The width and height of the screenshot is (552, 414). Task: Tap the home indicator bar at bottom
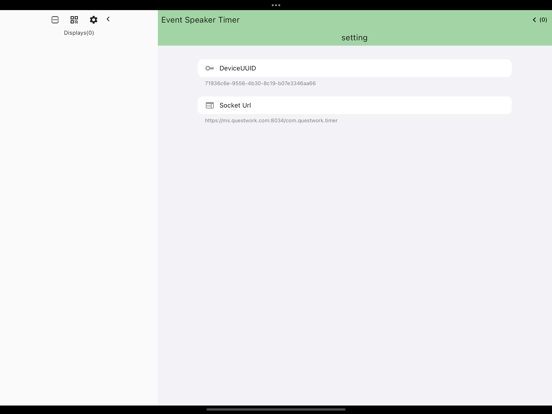point(276,409)
